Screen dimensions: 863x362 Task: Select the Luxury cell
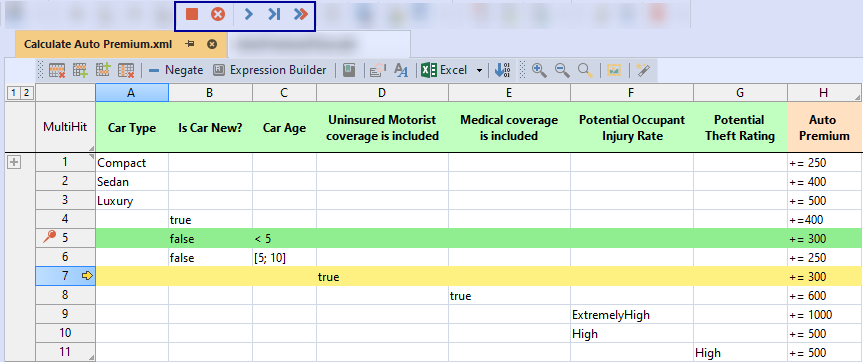pos(132,201)
